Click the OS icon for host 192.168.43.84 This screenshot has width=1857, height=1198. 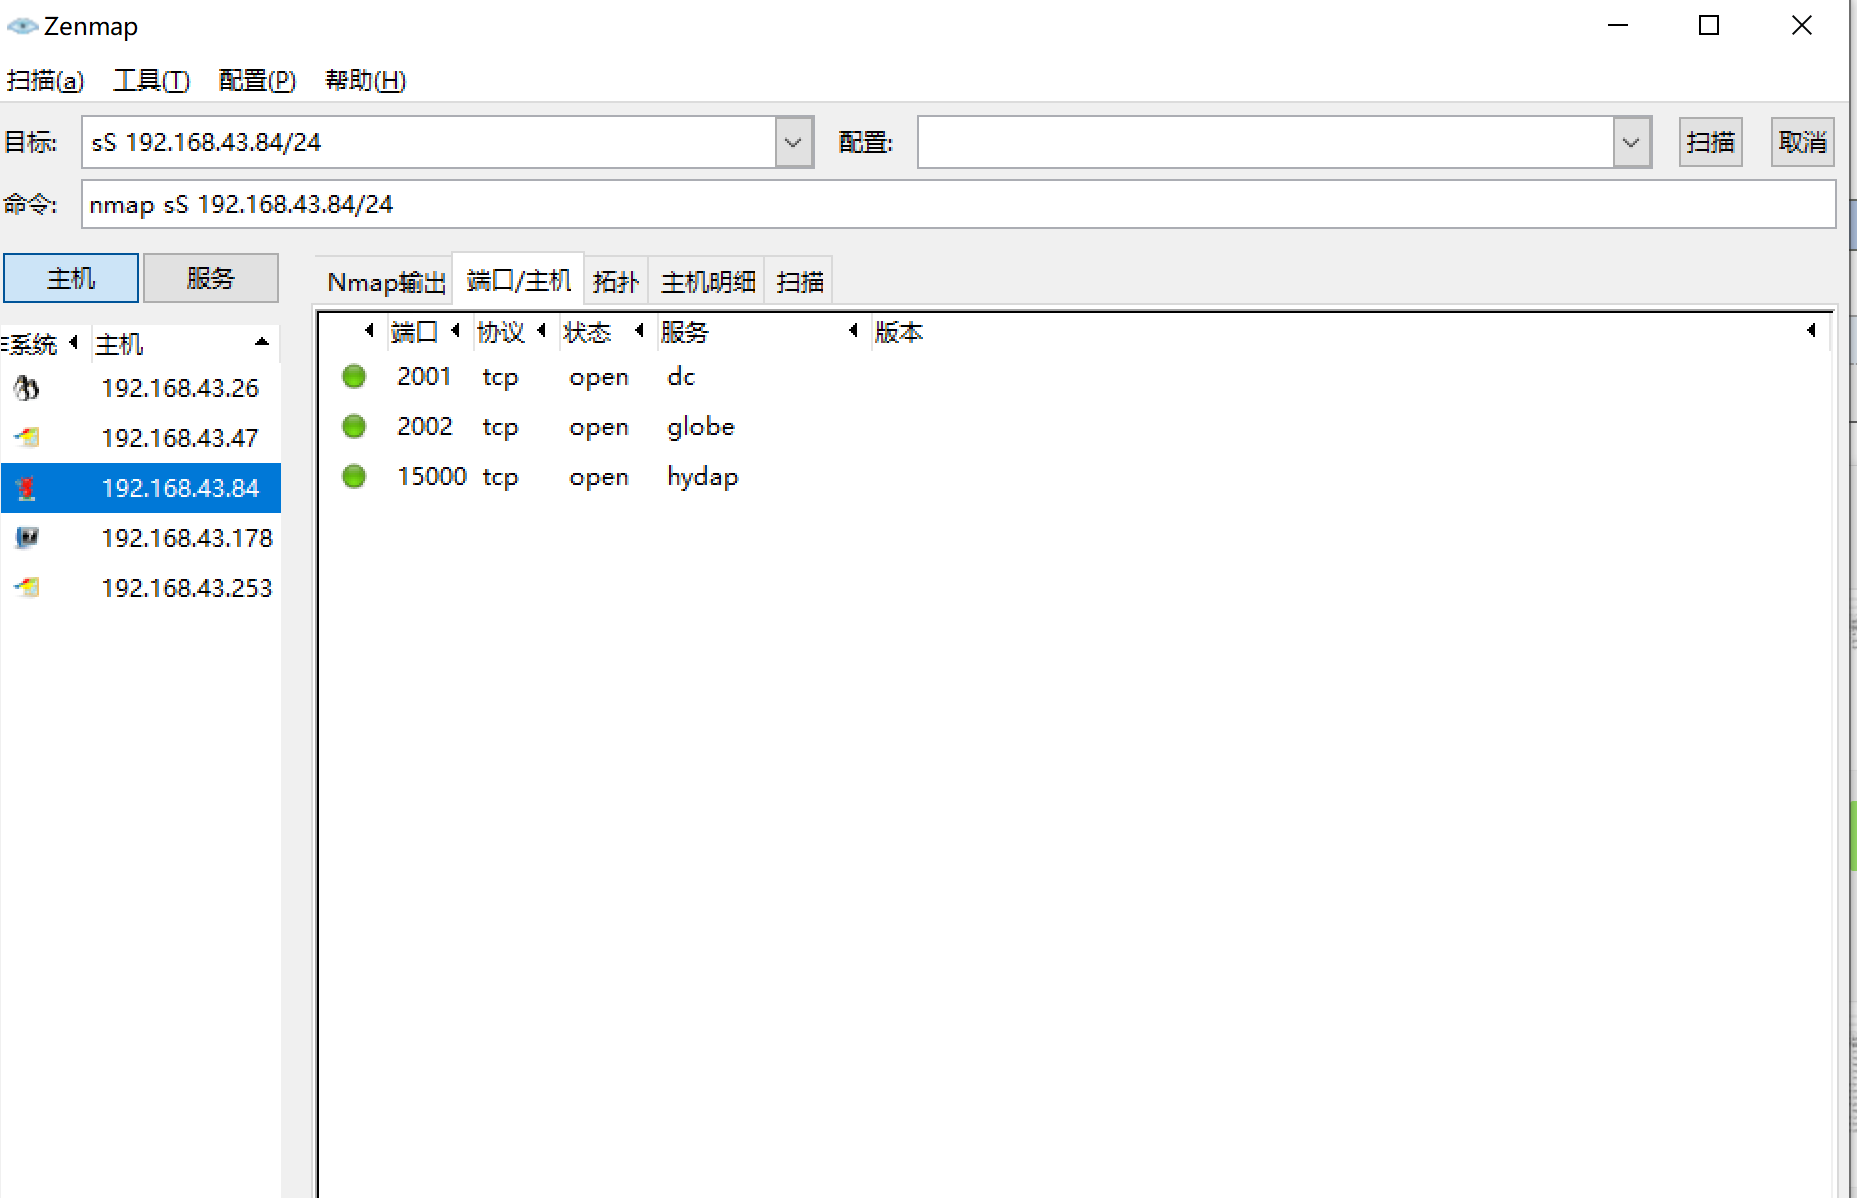point(27,488)
